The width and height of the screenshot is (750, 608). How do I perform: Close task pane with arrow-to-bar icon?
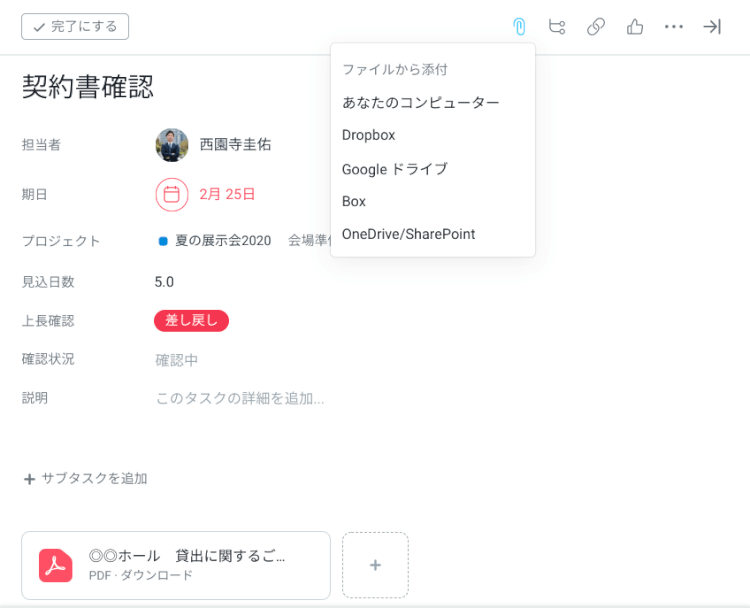(x=712, y=27)
